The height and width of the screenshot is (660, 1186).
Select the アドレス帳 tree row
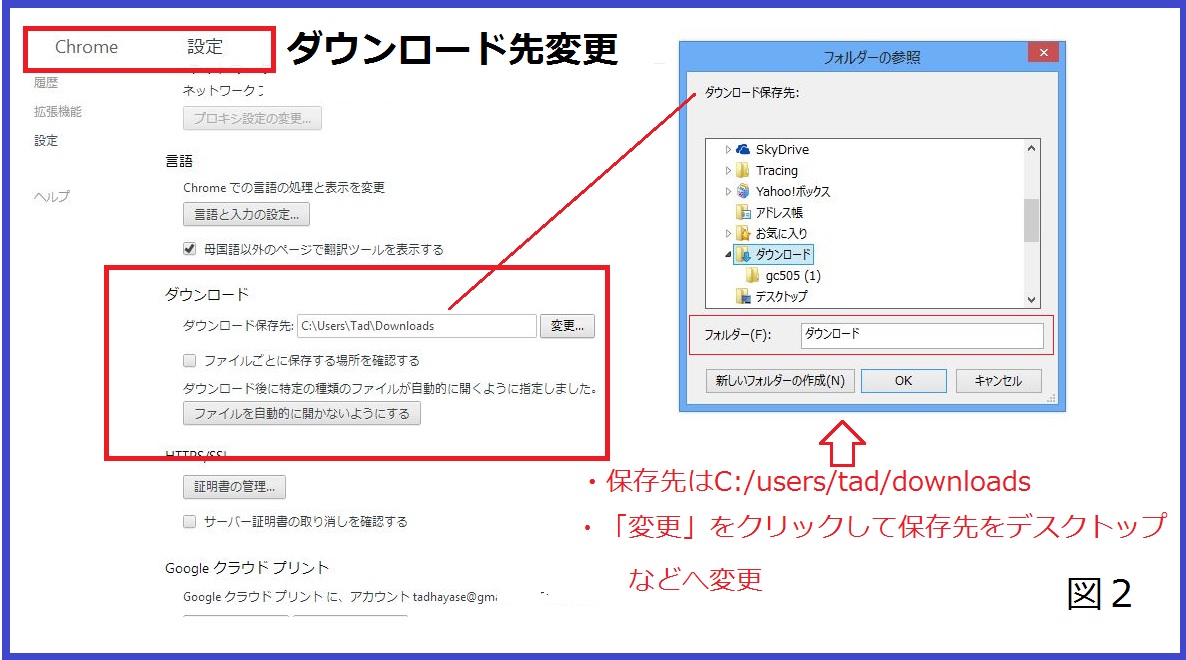pyautogui.click(x=779, y=212)
